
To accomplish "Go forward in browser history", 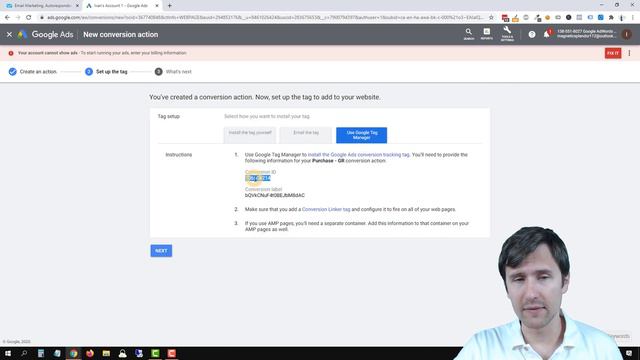I will [18, 18].
